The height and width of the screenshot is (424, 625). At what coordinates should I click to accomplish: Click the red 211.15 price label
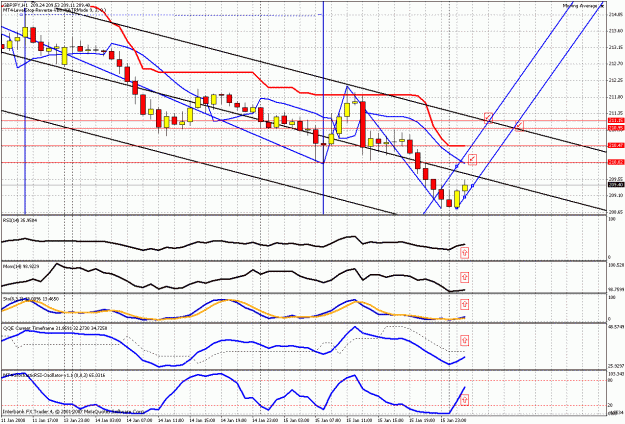[x=616, y=120]
